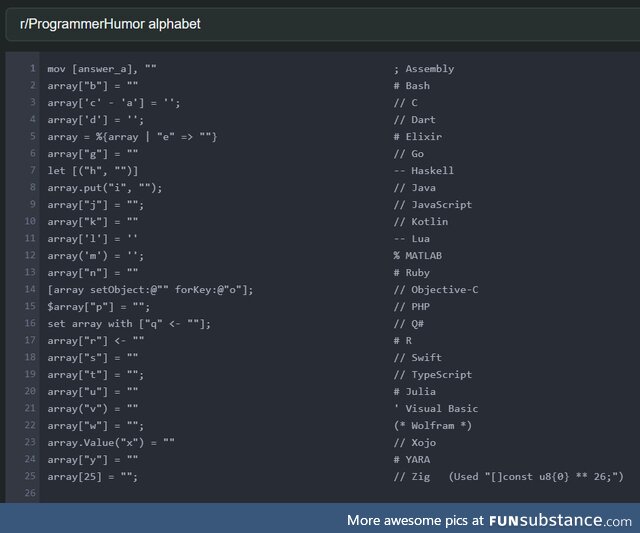Click the $array["p"] code line
The image size is (640, 533).
[x=99, y=307]
